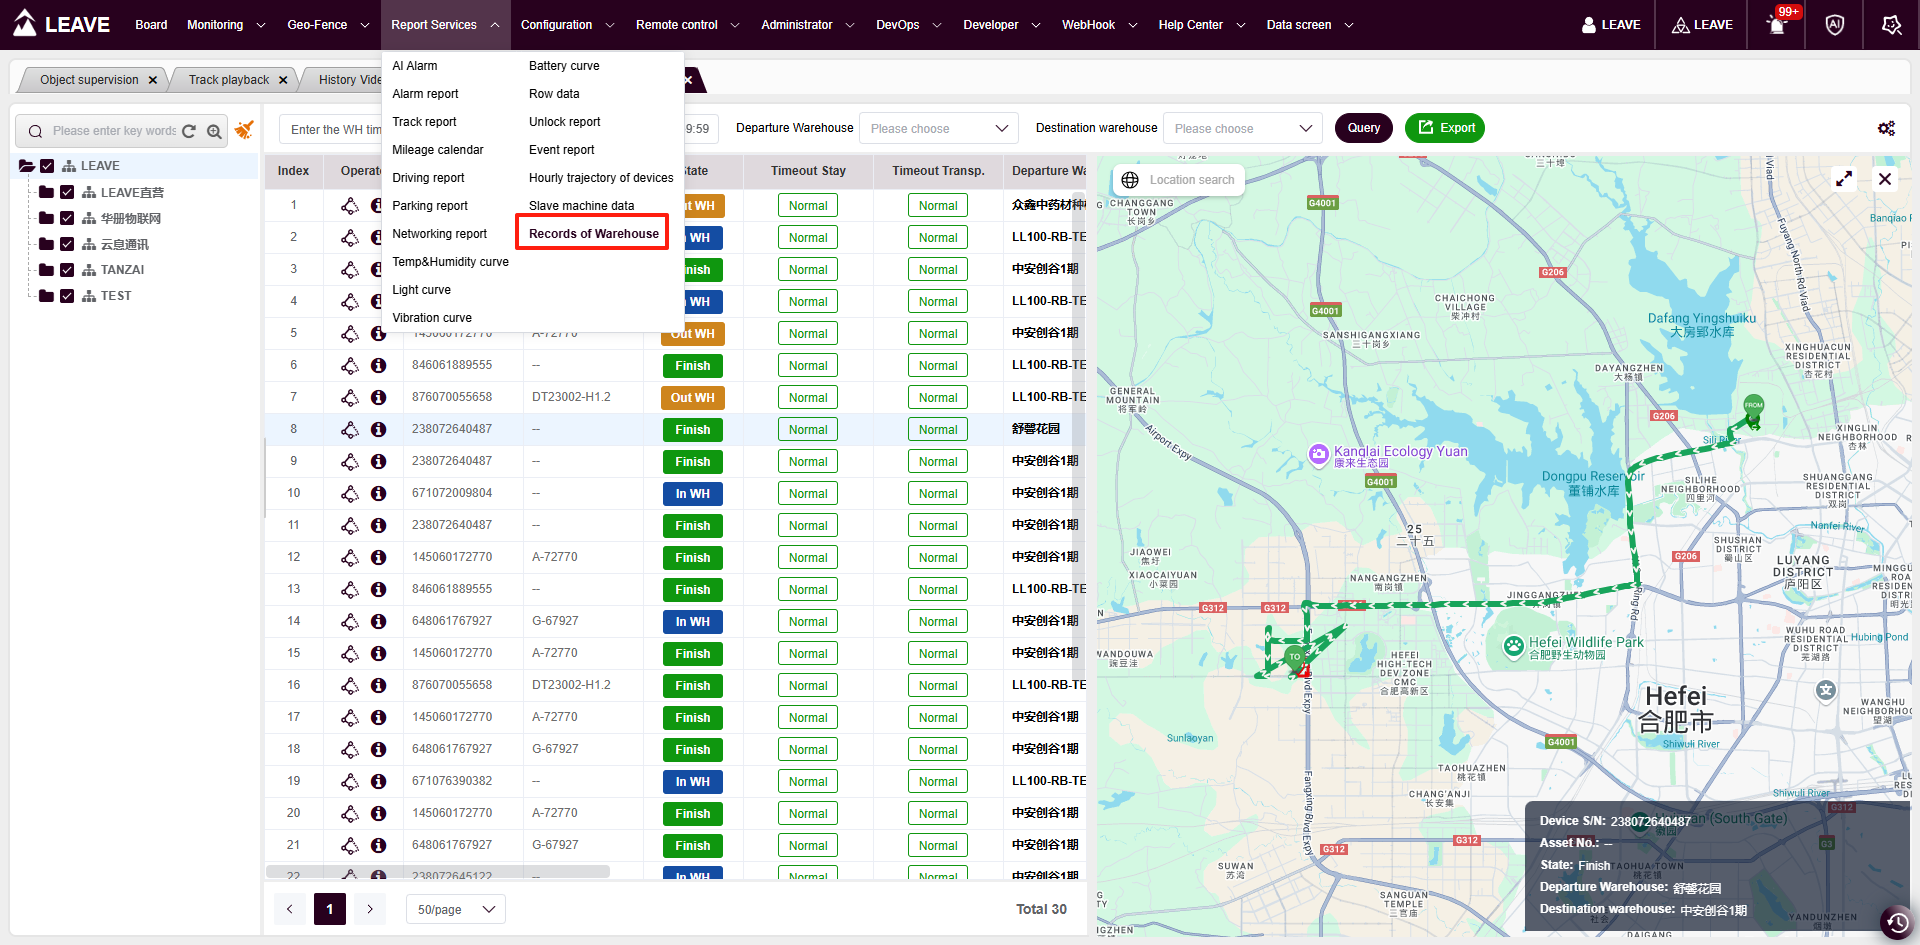1920x945 pixels.
Task: Click info icon in row 12
Action: point(378,558)
